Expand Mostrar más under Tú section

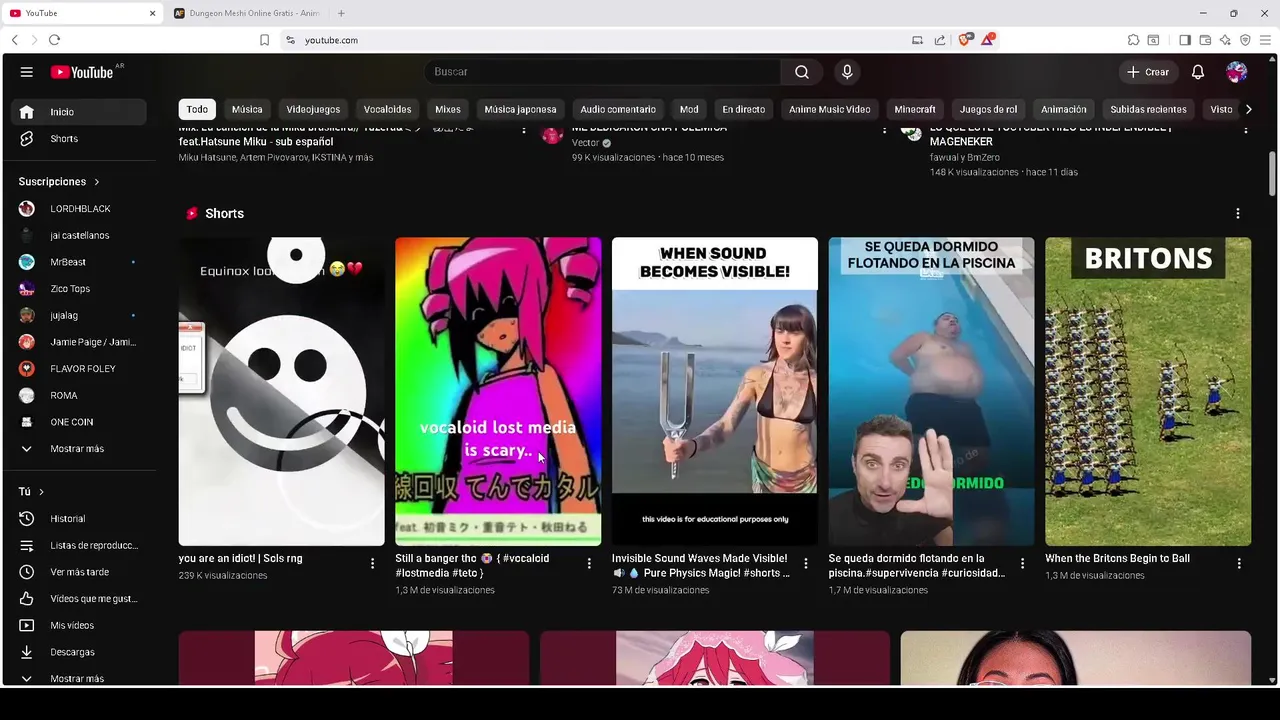pos(77,678)
